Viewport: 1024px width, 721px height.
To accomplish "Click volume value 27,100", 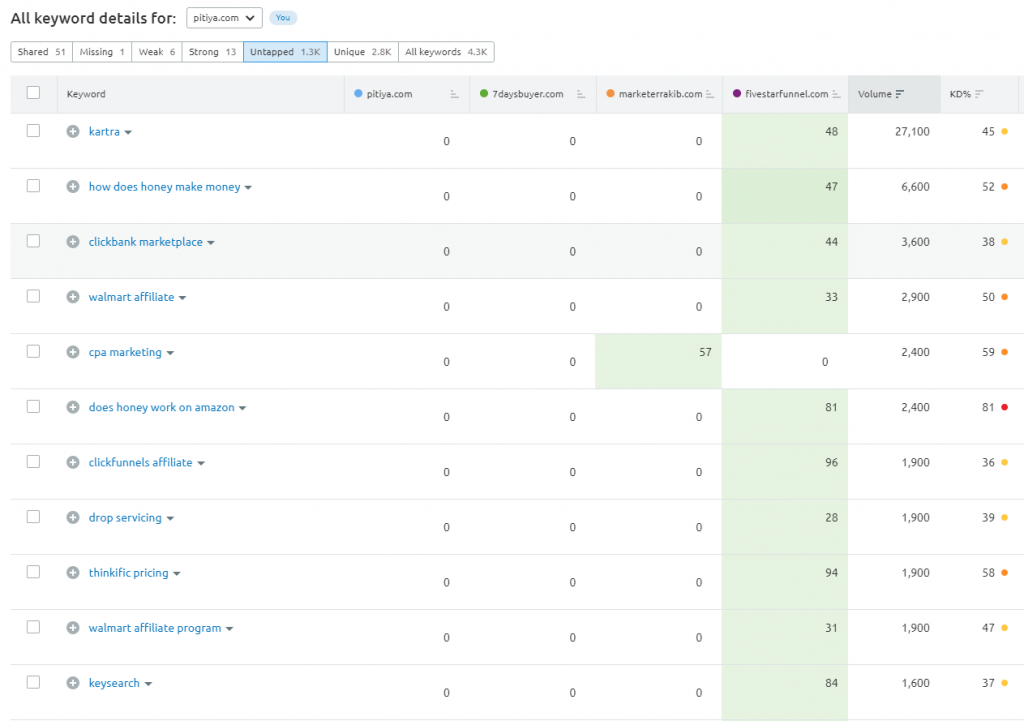I will point(912,131).
